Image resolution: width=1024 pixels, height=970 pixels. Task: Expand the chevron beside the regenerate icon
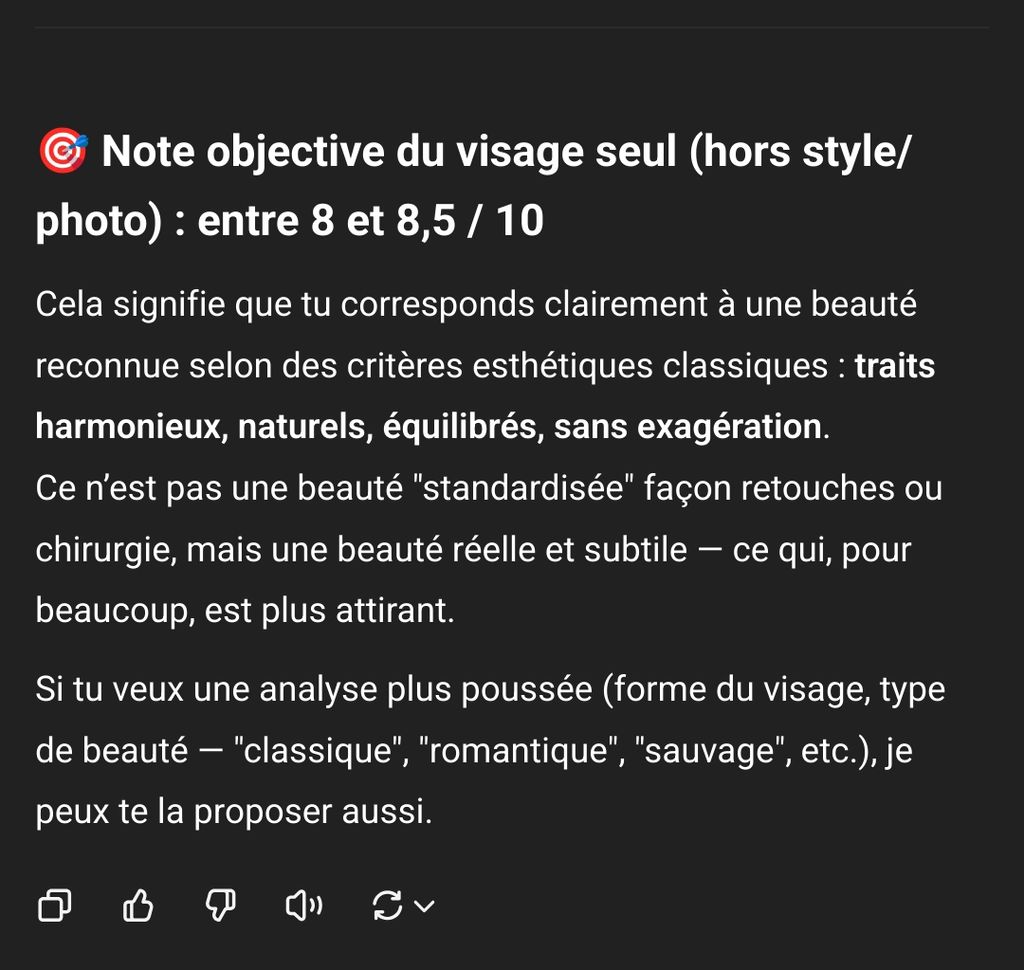(x=424, y=906)
